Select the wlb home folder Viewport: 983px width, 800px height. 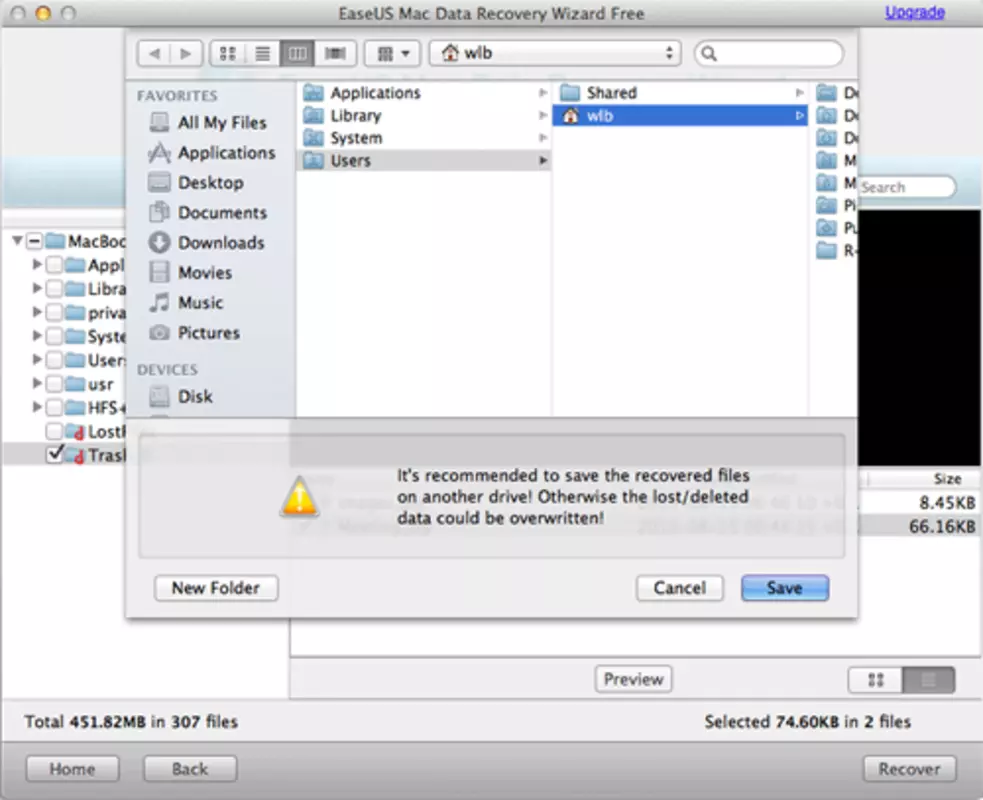[680, 115]
